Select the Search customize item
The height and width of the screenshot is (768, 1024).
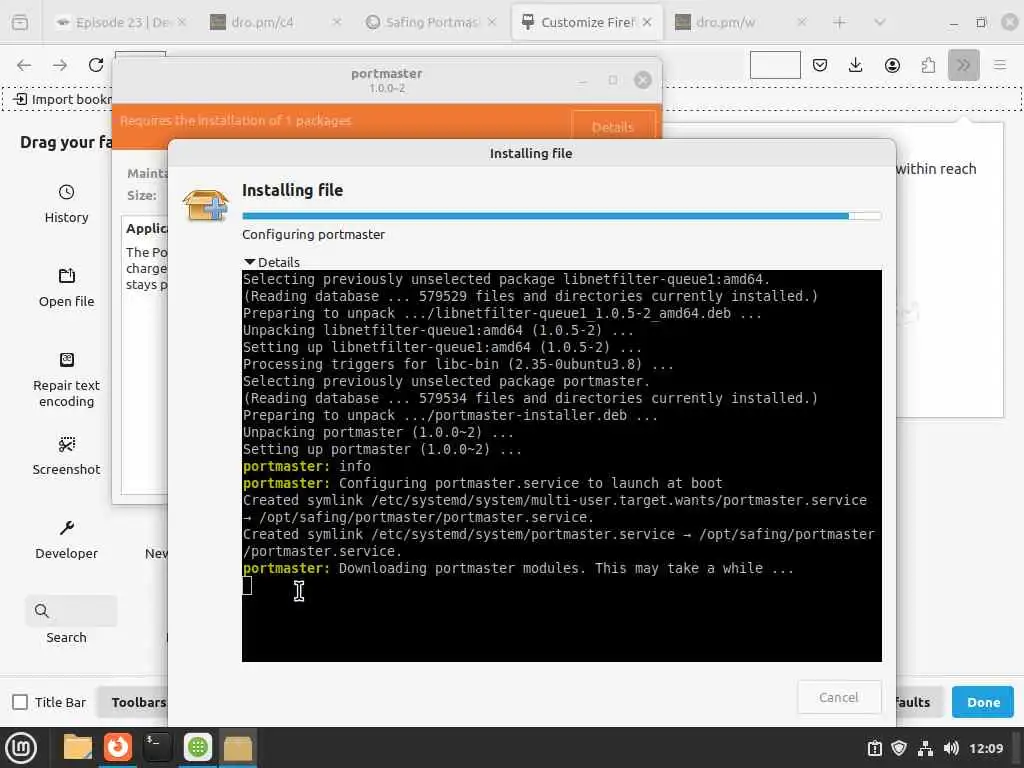click(x=71, y=620)
